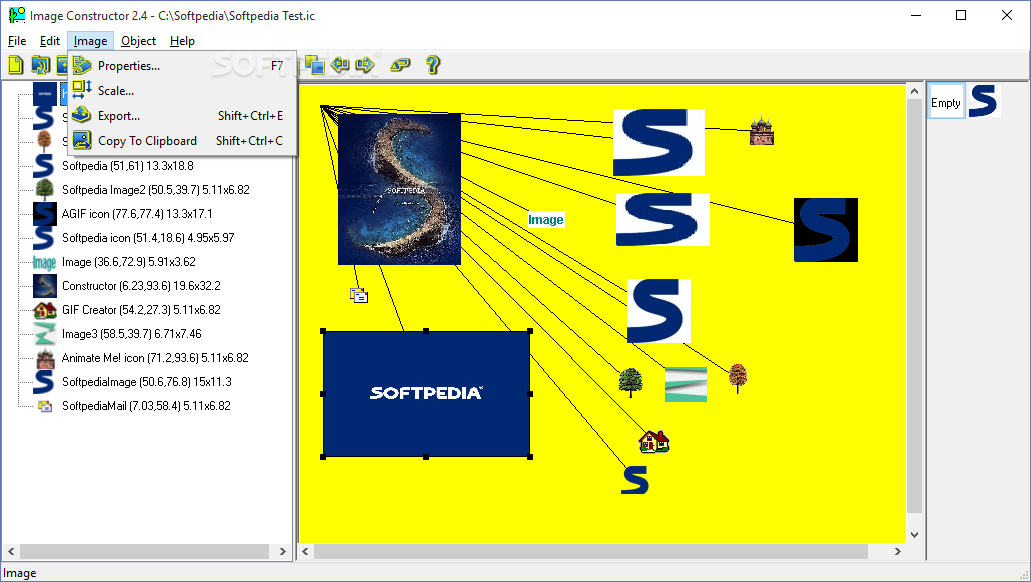Choose Properties... from the Image menu
Screen dimensions: 1031x582
click(182, 66)
